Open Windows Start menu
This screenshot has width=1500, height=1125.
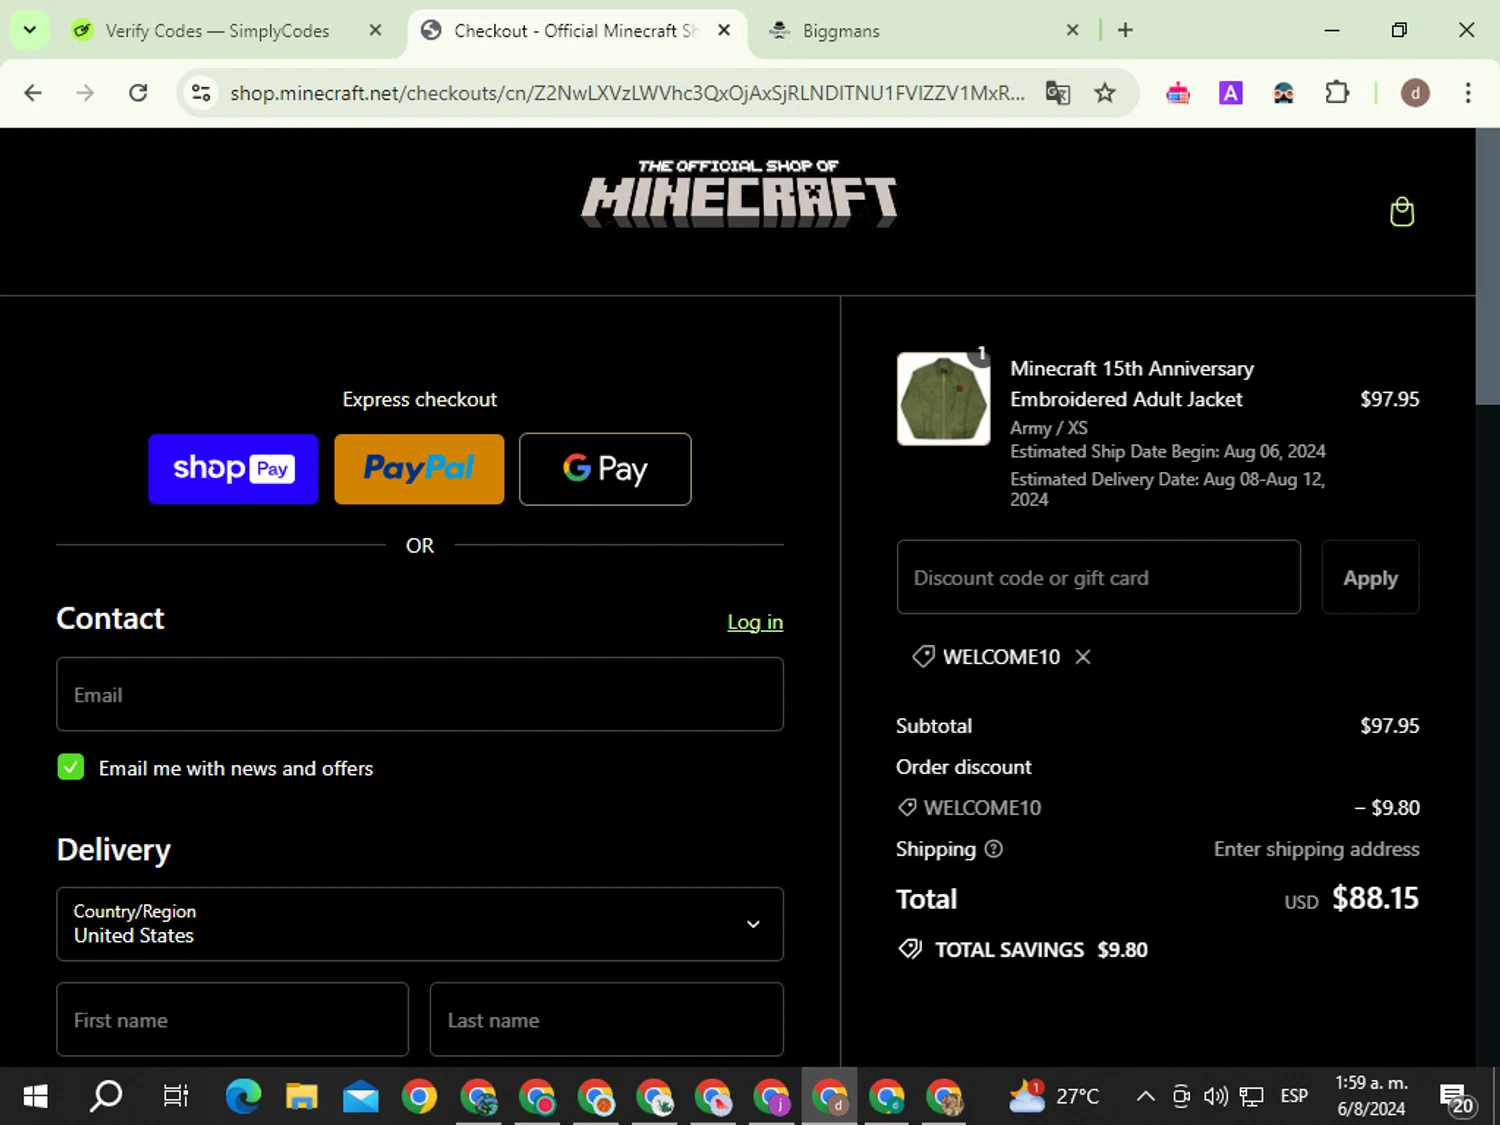pyautogui.click(x=35, y=1096)
